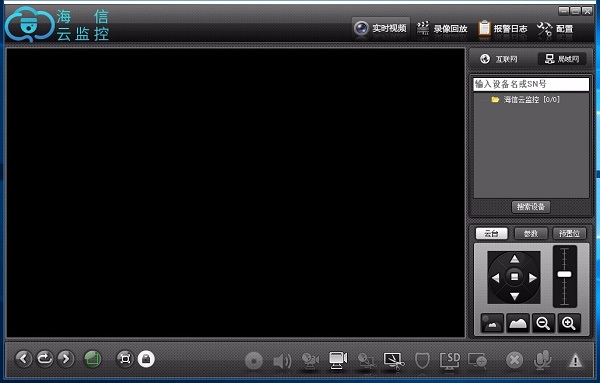The height and width of the screenshot is (383, 600).
Task: Toggle the speaker audio icon
Action: tap(282, 361)
